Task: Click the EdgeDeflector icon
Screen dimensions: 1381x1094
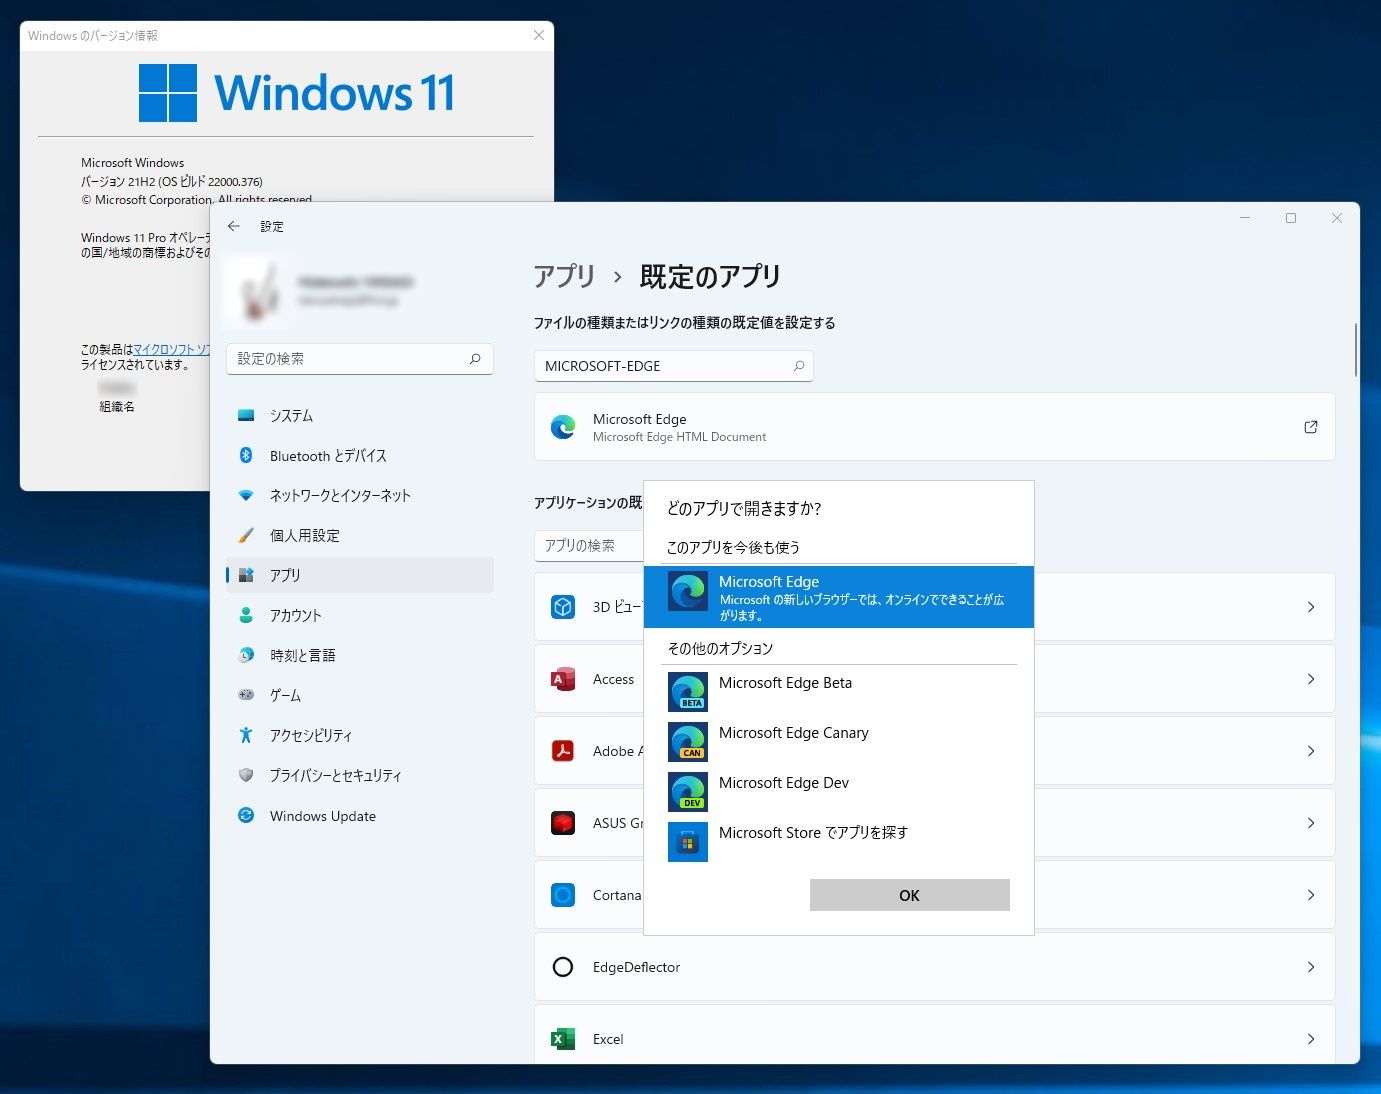Action: [563, 967]
